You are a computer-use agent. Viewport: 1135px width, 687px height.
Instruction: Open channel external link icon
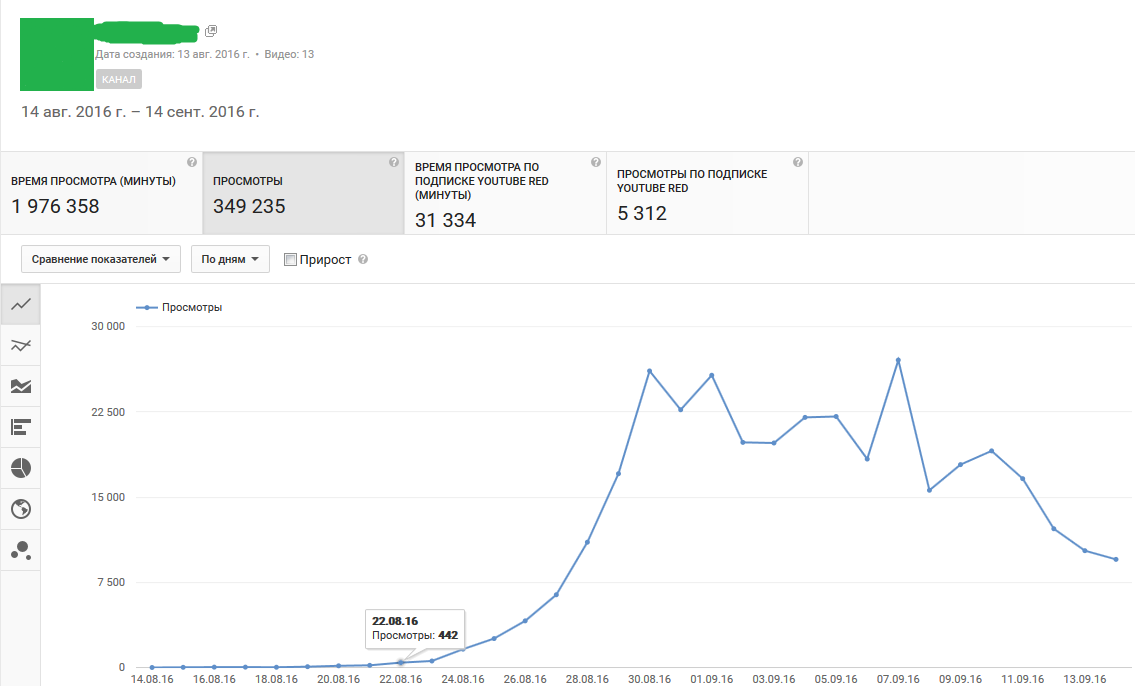click(x=211, y=31)
